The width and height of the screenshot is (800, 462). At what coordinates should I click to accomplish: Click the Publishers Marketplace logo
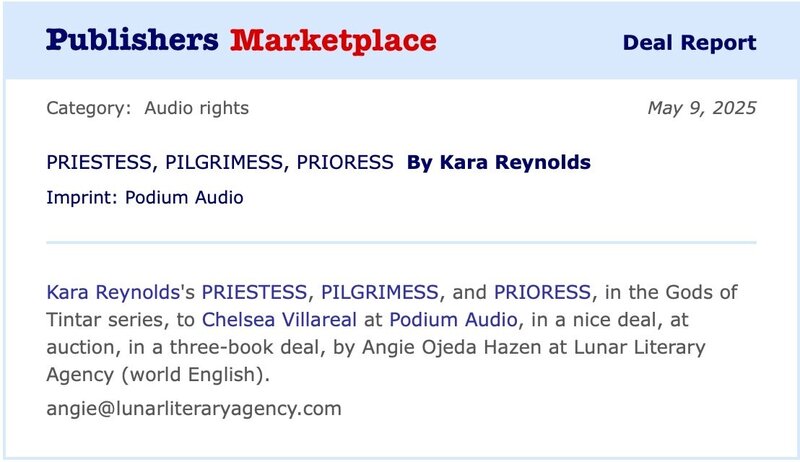click(x=241, y=41)
